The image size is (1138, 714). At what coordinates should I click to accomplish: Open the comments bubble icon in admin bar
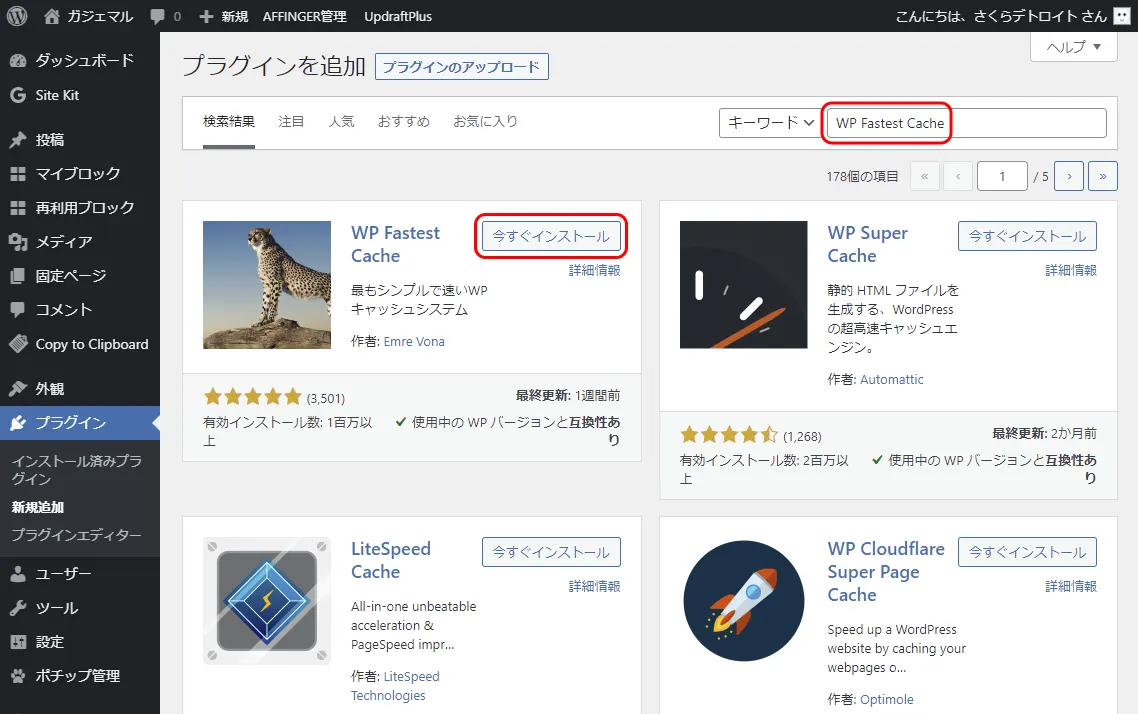(157, 16)
